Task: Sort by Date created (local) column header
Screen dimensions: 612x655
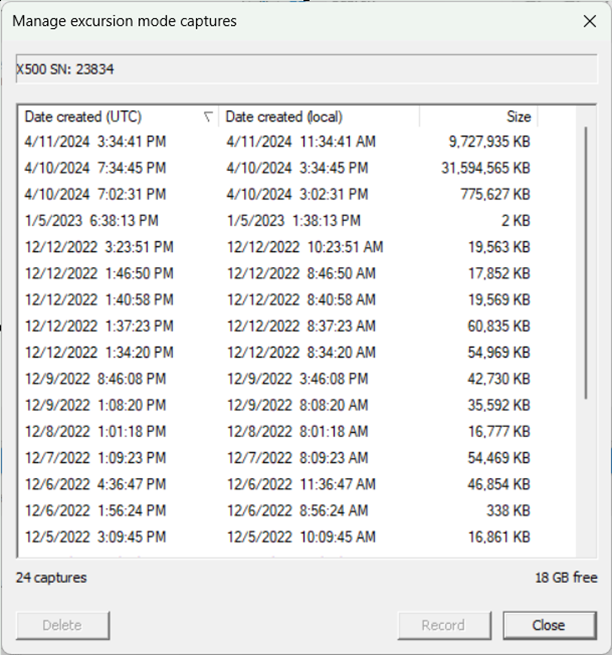Action: coord(319,117)
